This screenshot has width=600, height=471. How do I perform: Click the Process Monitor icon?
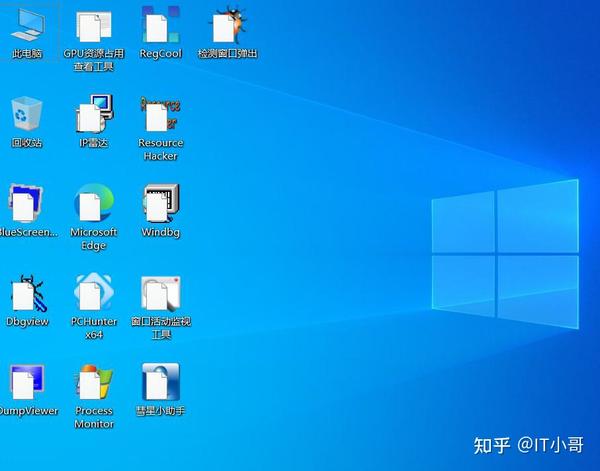94,382
